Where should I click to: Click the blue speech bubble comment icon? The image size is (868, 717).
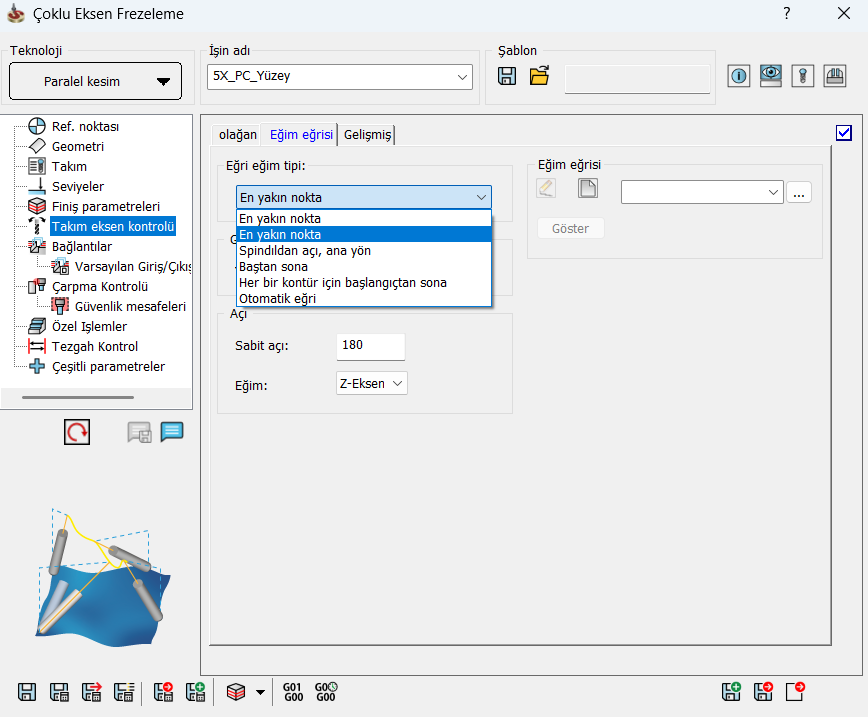[x=172, y=432]
